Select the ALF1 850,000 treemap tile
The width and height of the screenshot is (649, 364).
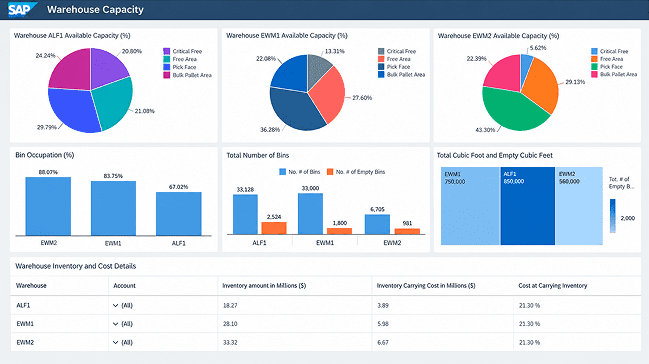[528, 206]
